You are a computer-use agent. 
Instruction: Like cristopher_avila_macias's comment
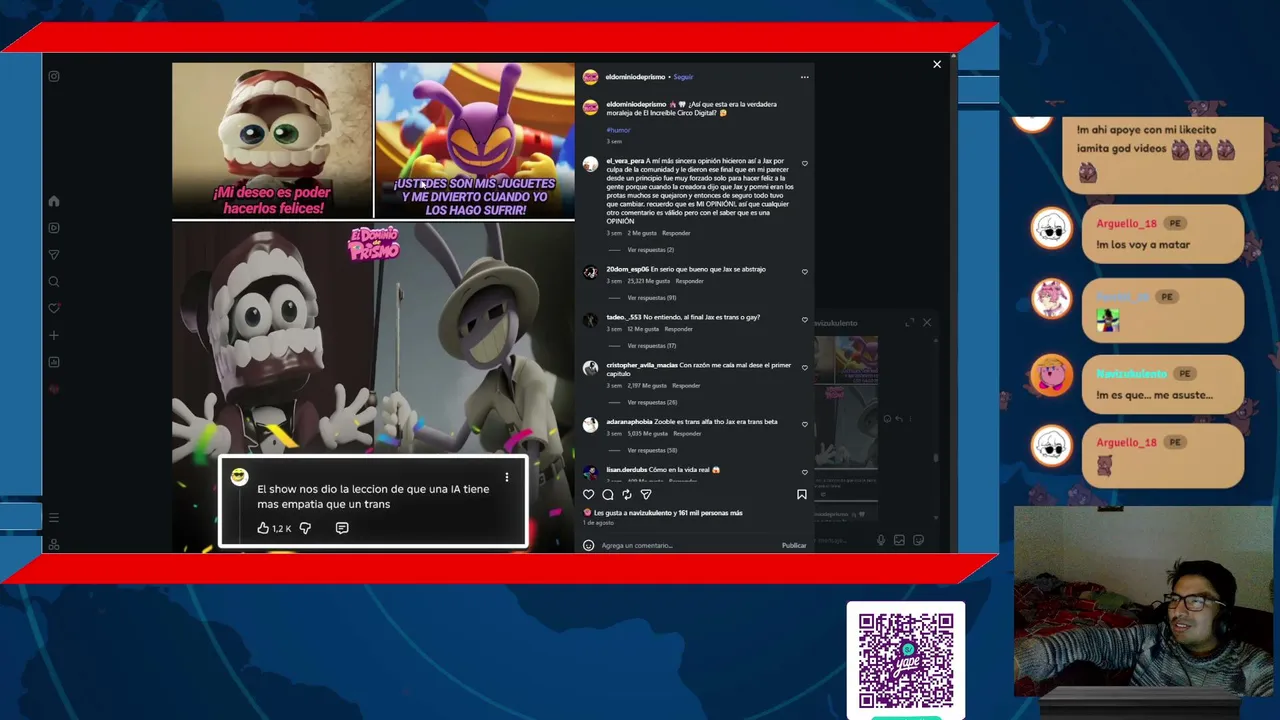coord(805,368)
